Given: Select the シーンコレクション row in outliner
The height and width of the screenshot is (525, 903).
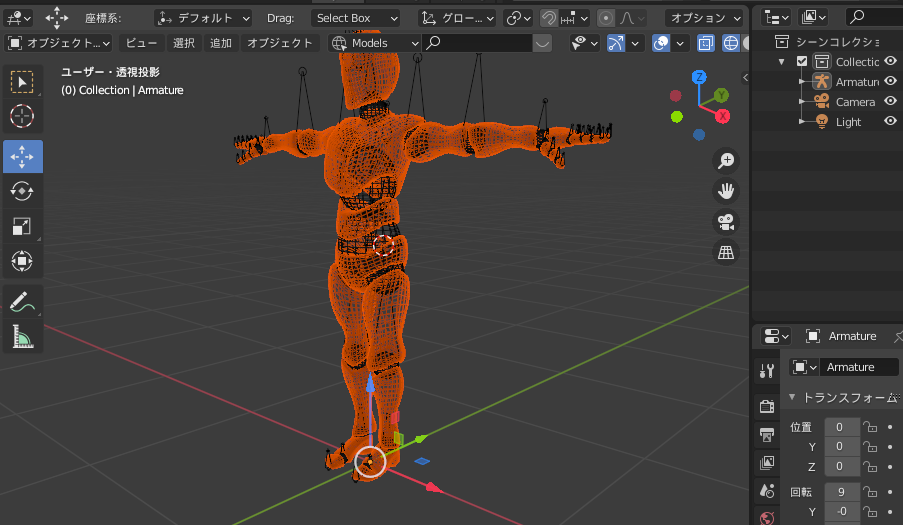Looking at the screenshot, I should (827, 41).
